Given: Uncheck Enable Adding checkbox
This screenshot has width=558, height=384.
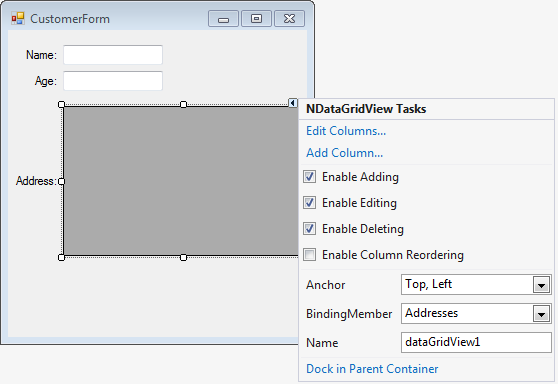Looking at the screenshot, I should [309, 177].
